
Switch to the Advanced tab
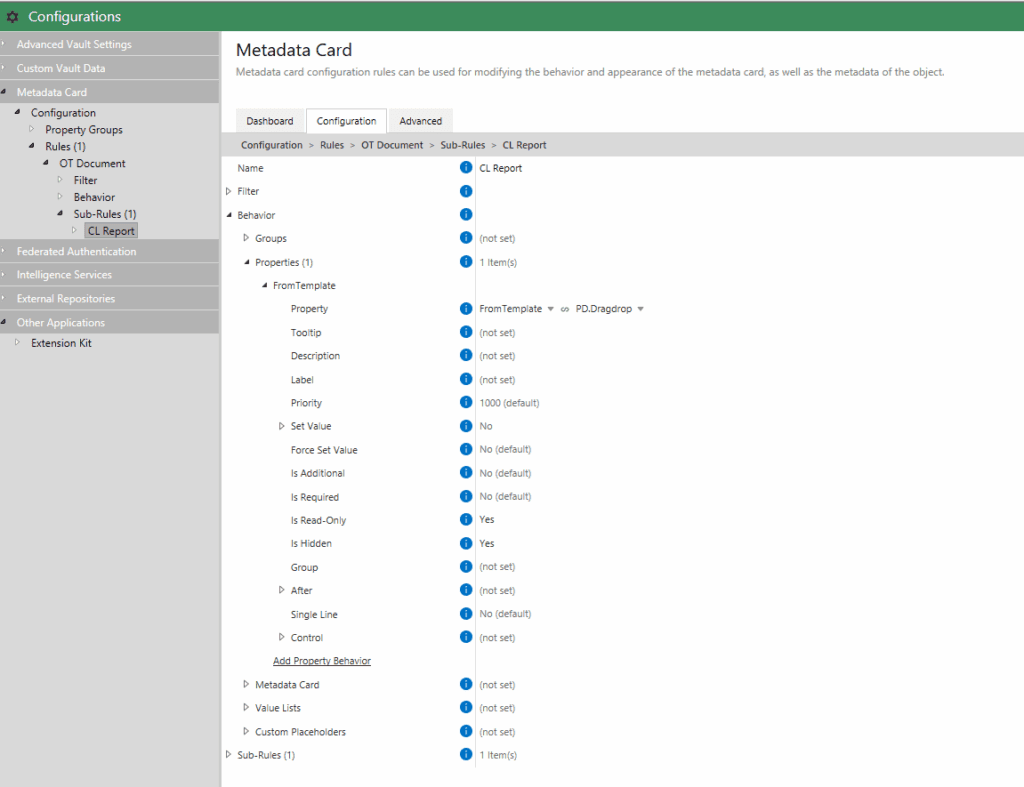420,121
